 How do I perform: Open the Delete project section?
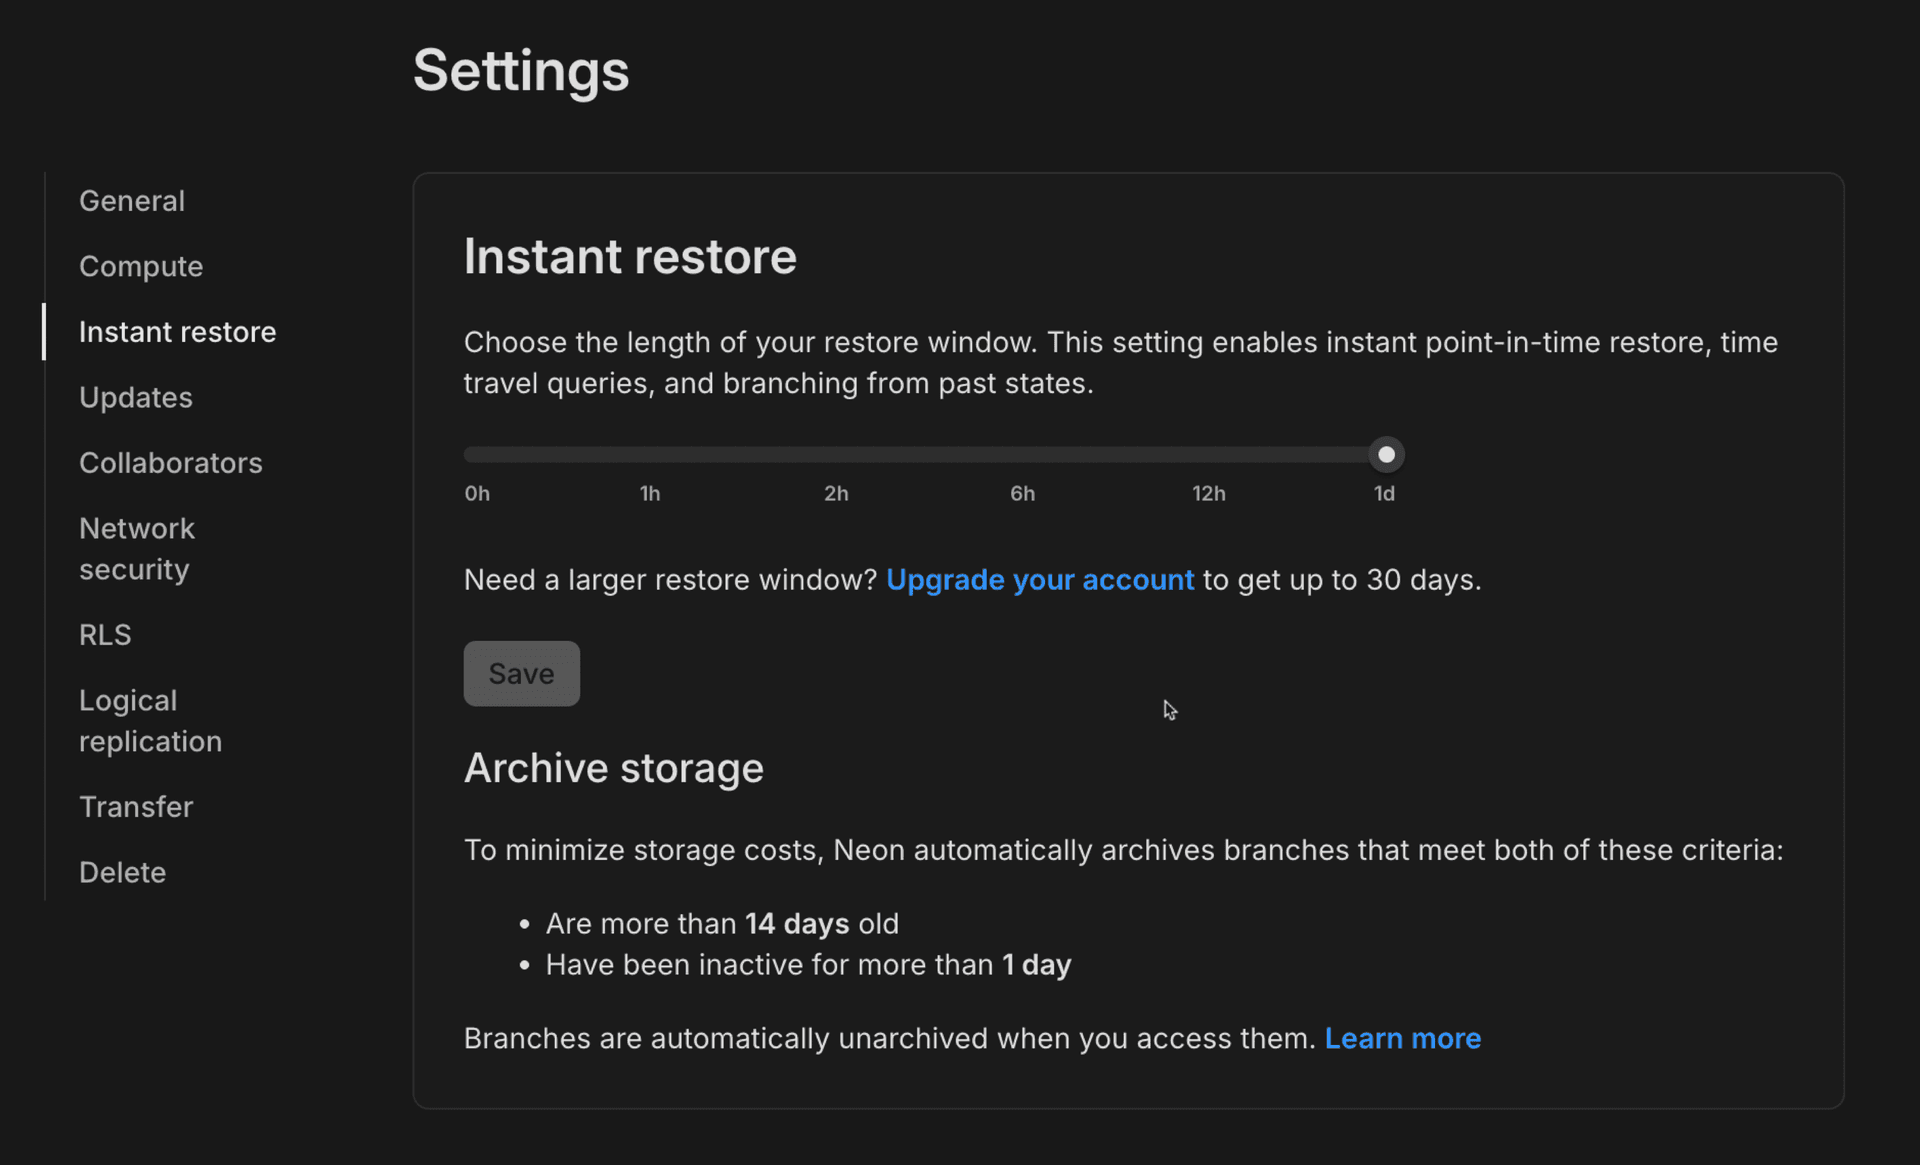click(x=122, y=872)
